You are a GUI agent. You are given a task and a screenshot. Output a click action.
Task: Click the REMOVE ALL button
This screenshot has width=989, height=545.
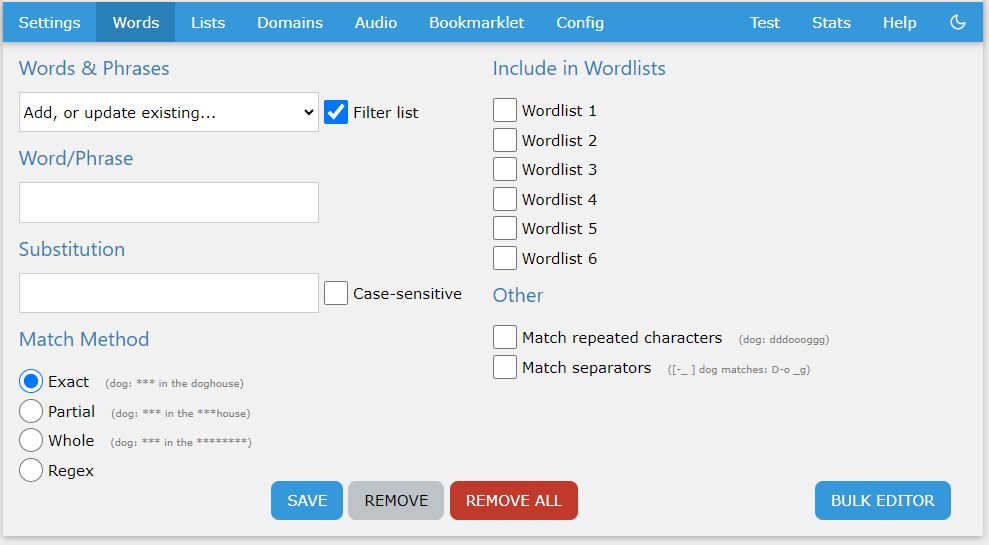[513, 500]
